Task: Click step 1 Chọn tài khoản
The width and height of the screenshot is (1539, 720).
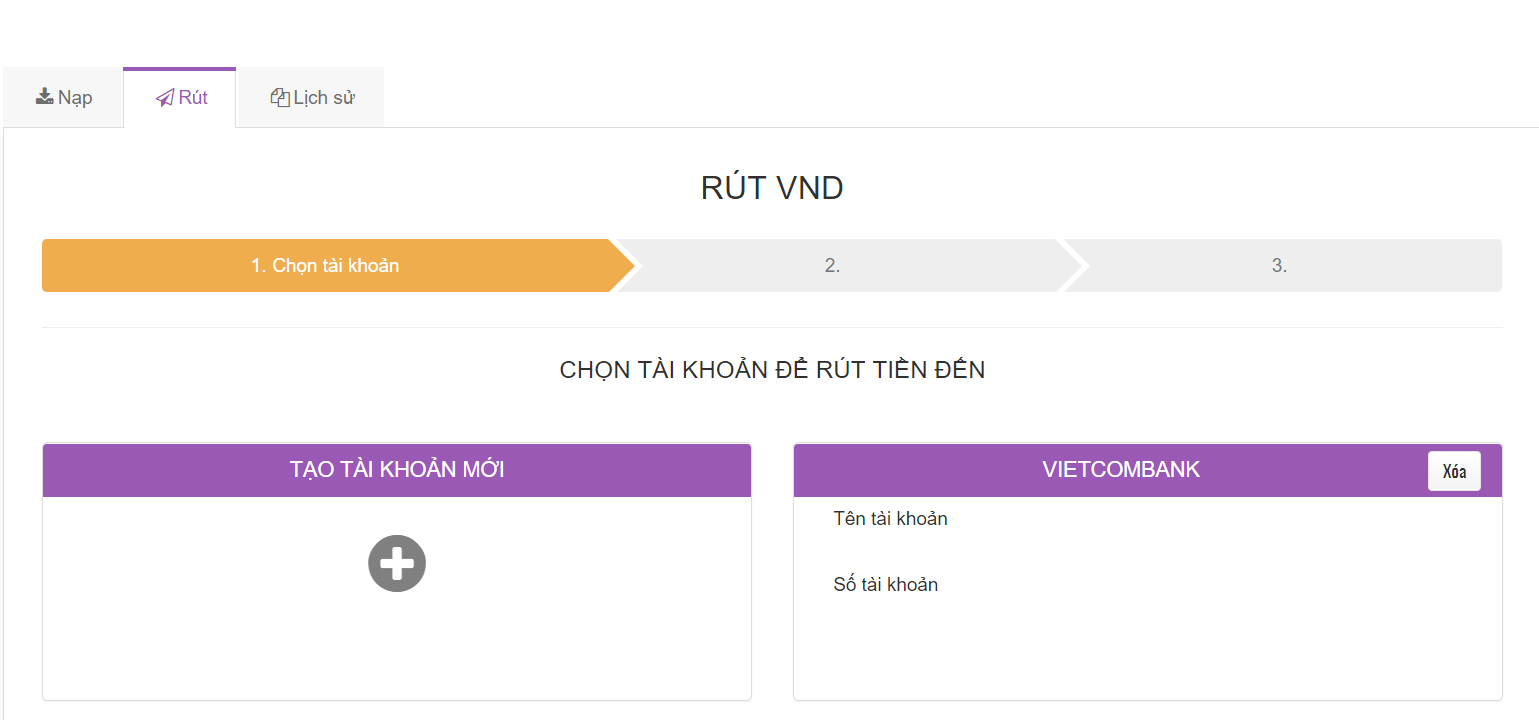Action: 325,265
